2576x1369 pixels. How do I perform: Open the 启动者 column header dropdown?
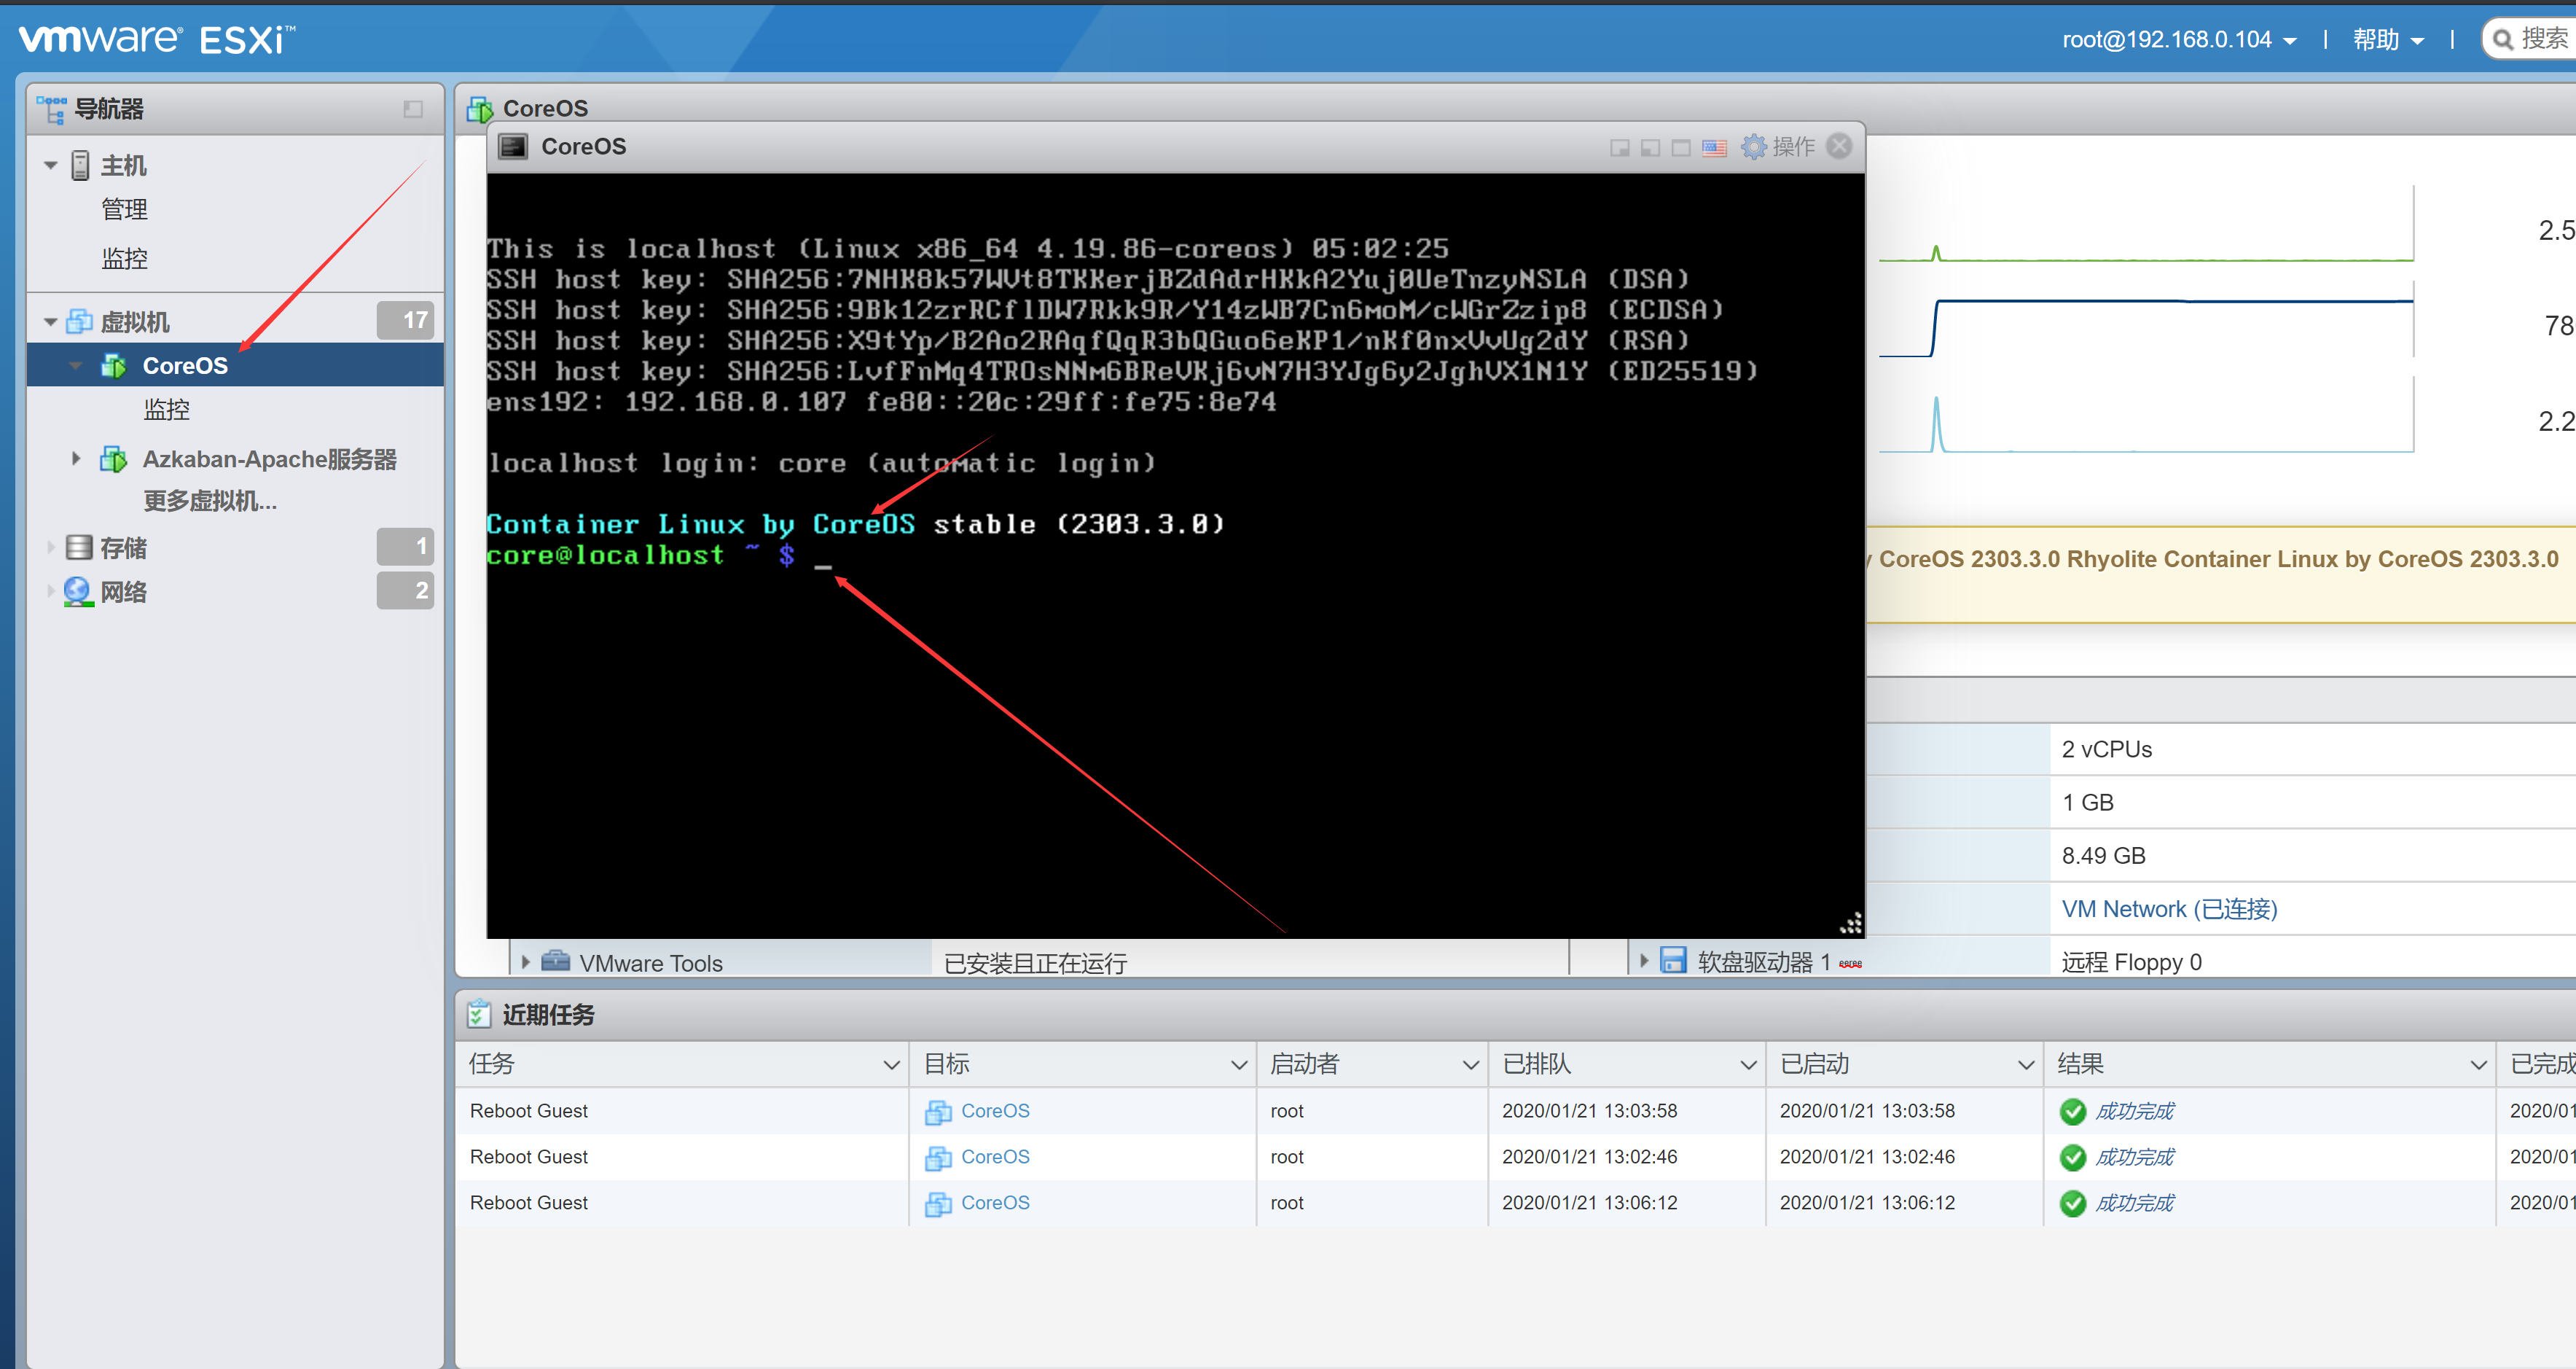click(x=1470, y=1065)
